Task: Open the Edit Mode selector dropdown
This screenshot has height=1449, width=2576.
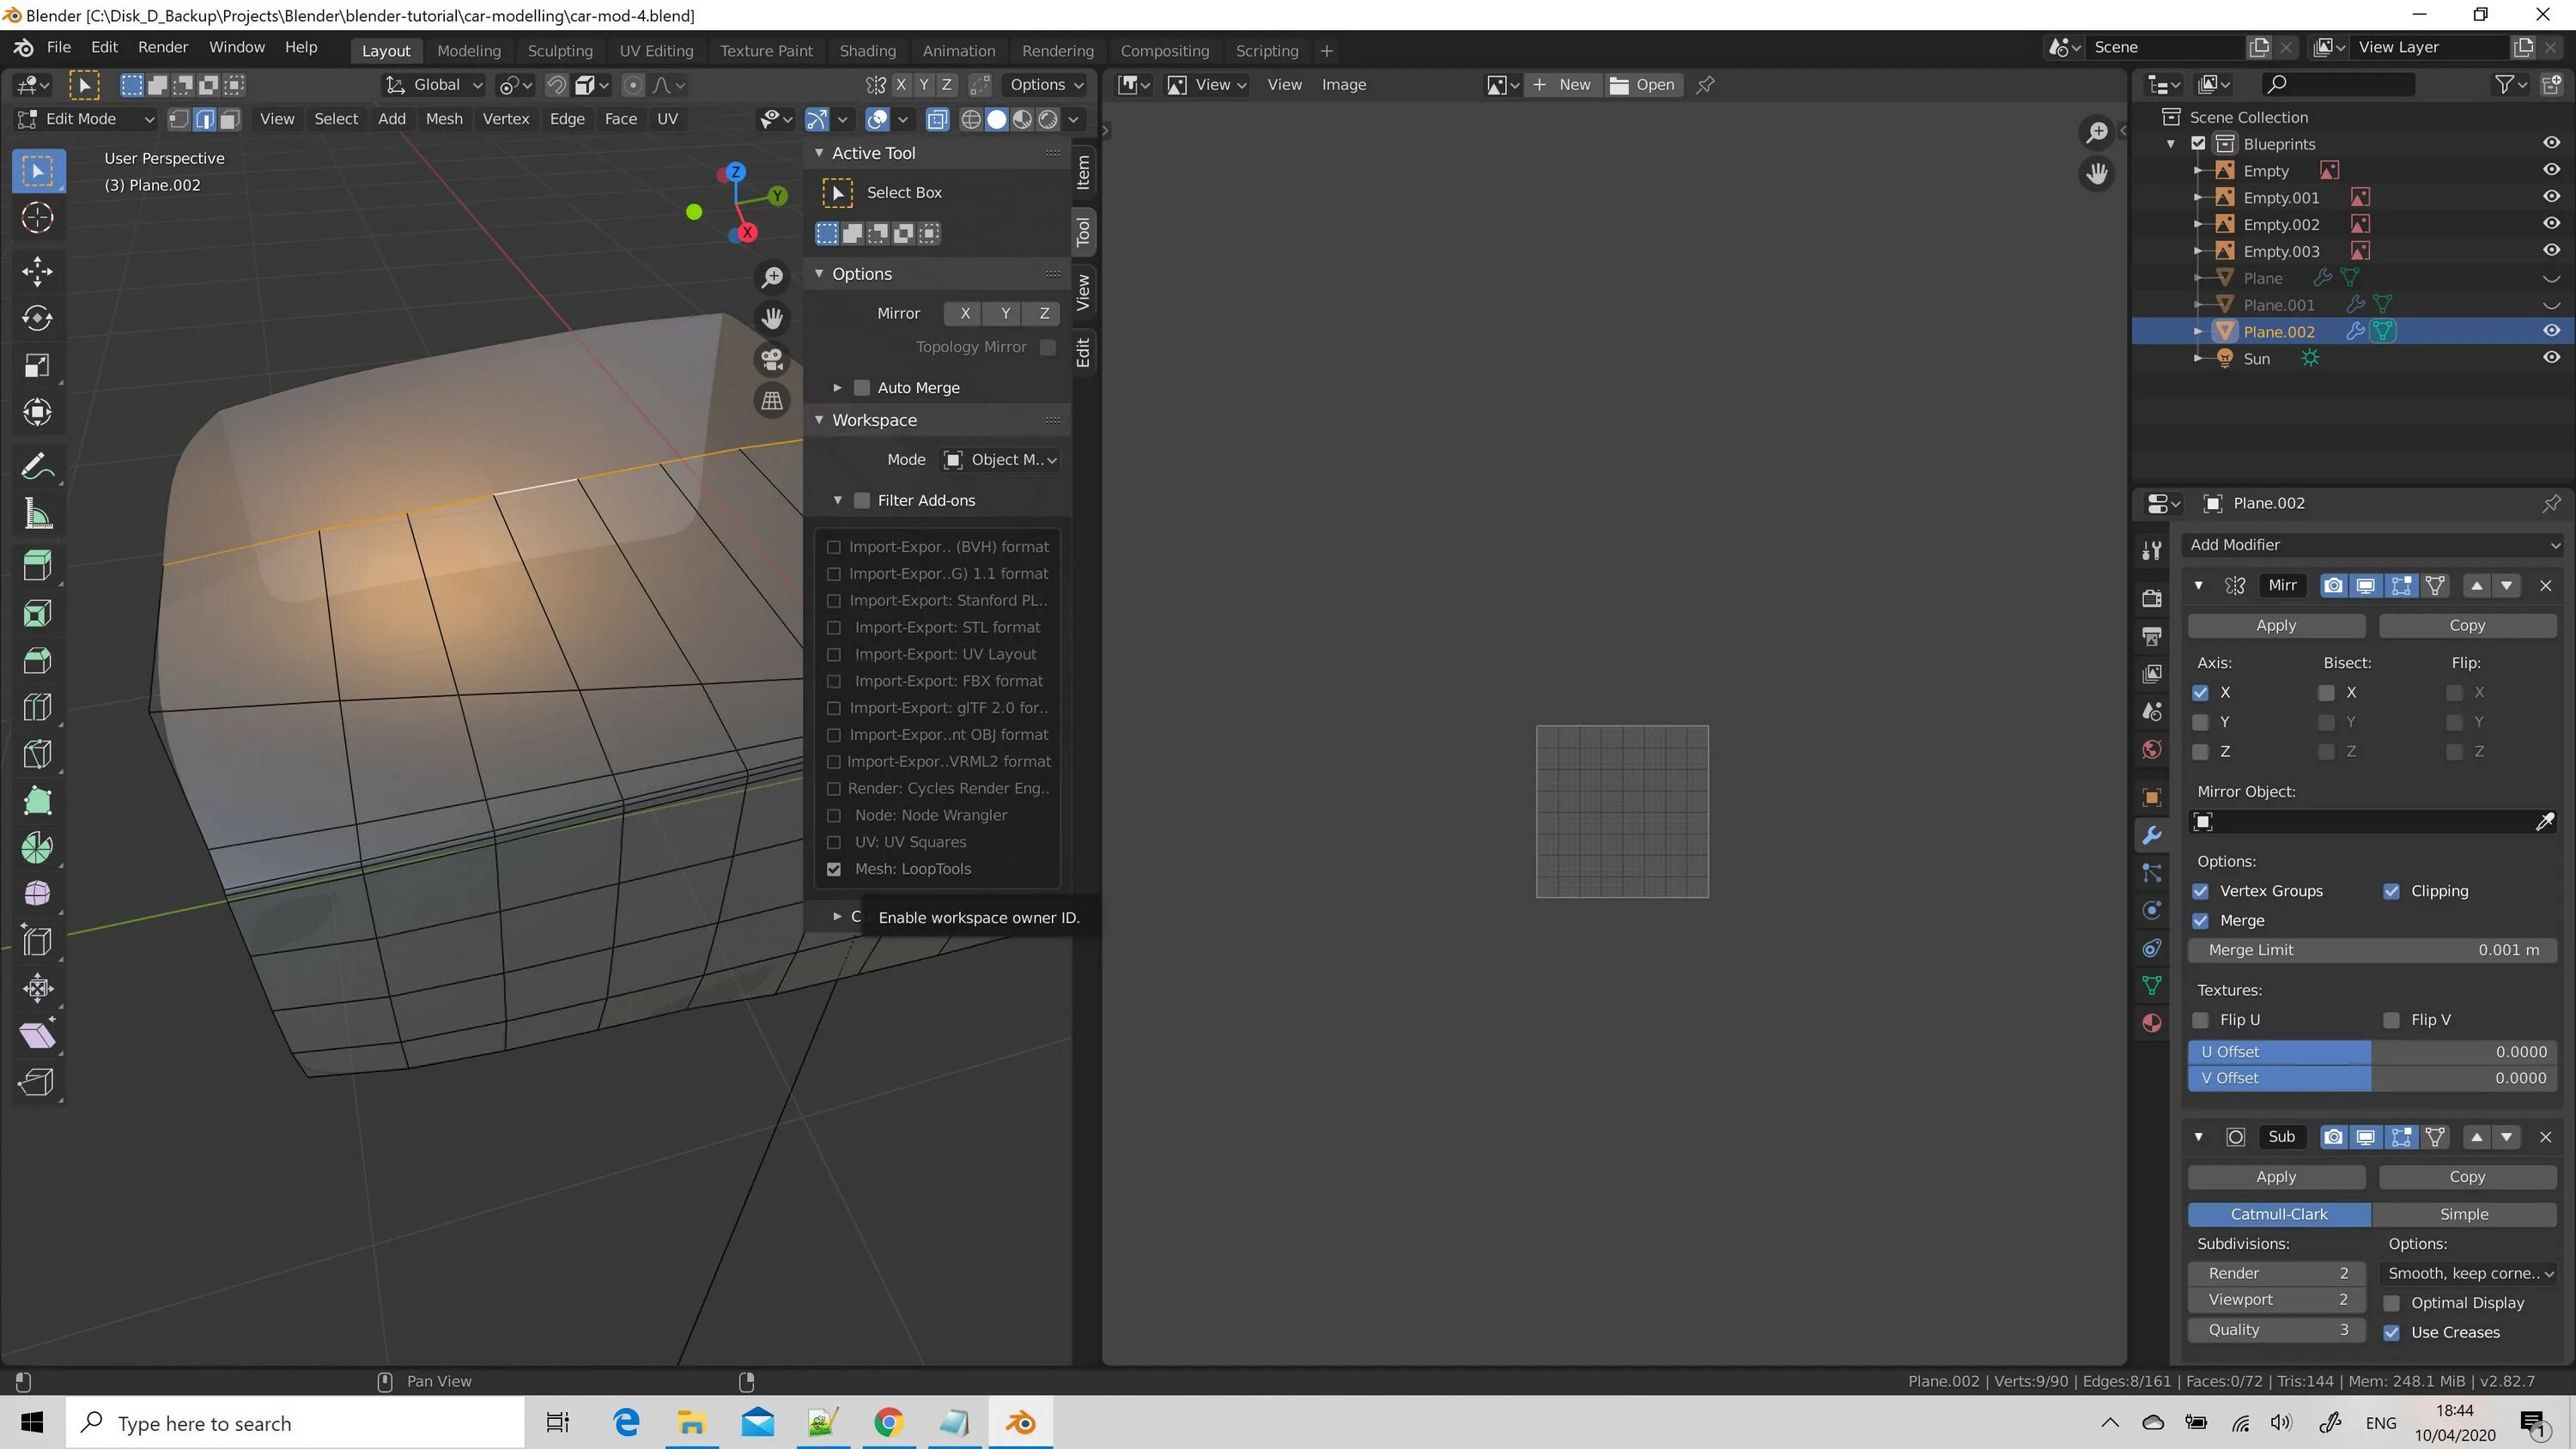Action: pyautogui.click(x=87, y=119)
